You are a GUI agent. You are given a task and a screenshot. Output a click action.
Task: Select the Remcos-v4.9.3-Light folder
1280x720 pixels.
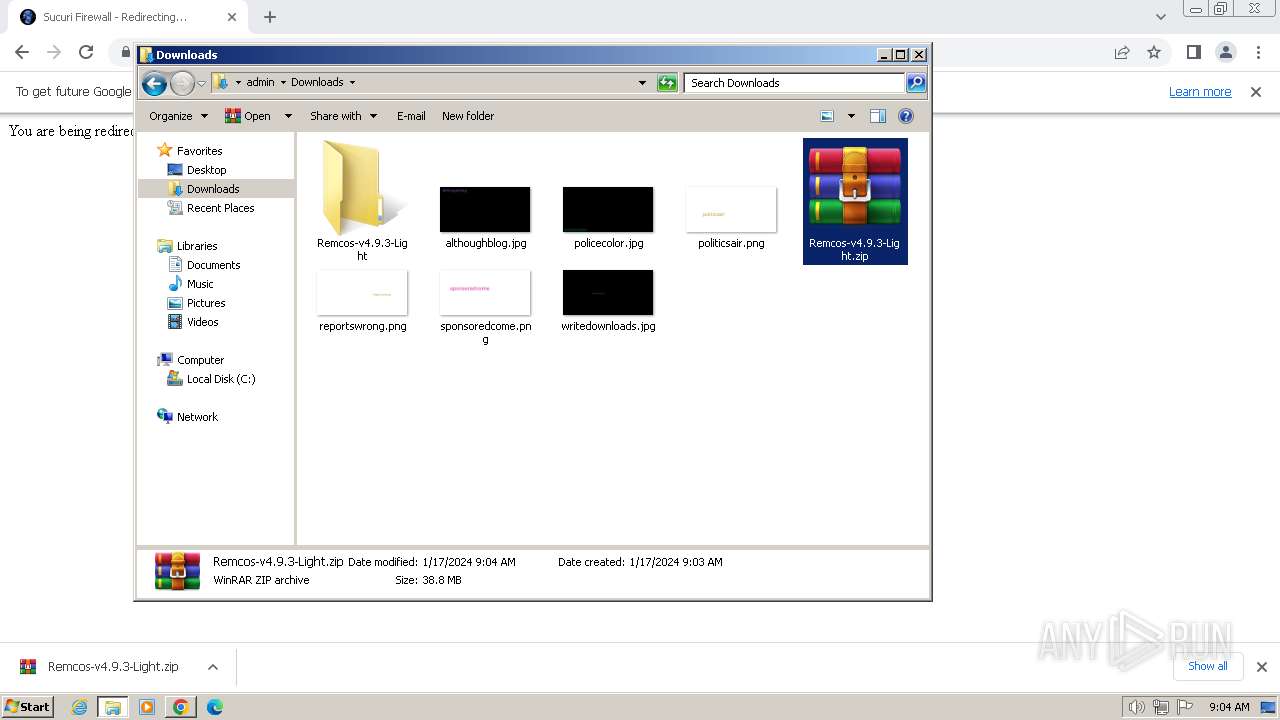coord(362,201)
